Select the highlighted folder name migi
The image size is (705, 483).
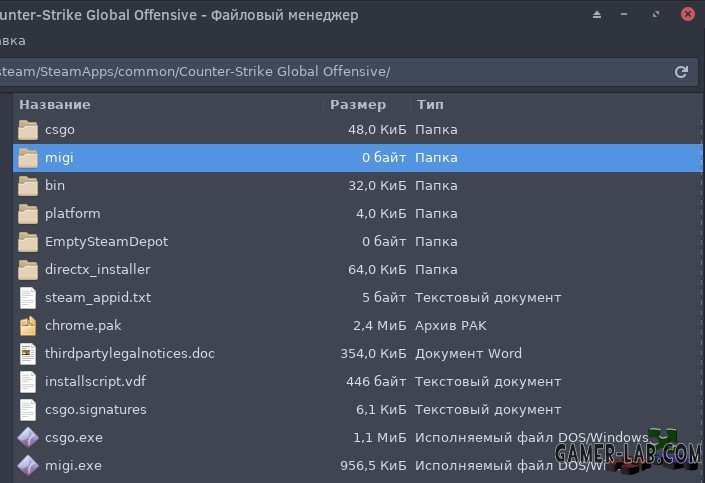pos(59,158)
